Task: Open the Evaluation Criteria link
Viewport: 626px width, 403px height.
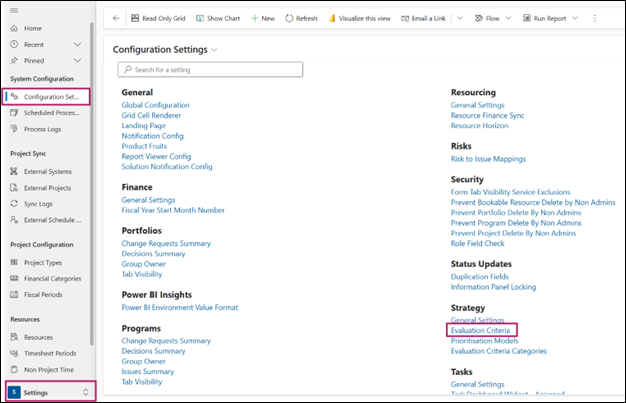Action: [484, 329]
